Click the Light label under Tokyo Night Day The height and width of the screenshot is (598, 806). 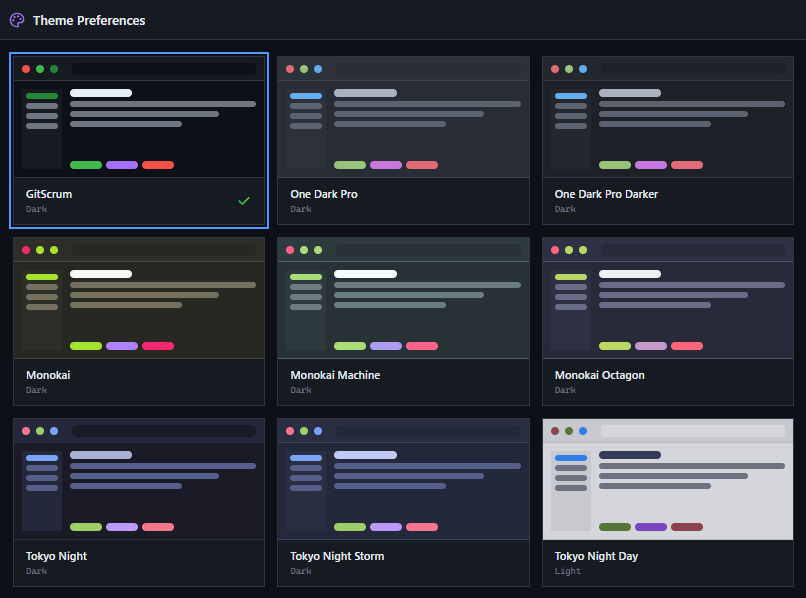click(567, 570)
